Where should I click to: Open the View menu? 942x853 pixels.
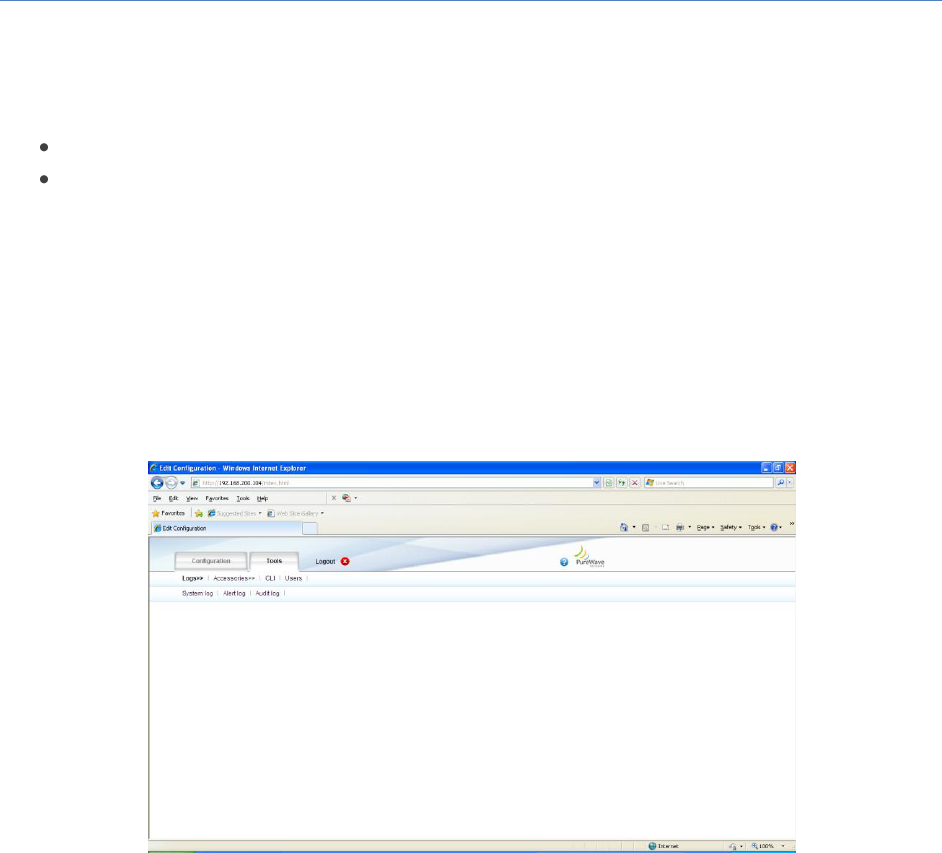[192, 499]
